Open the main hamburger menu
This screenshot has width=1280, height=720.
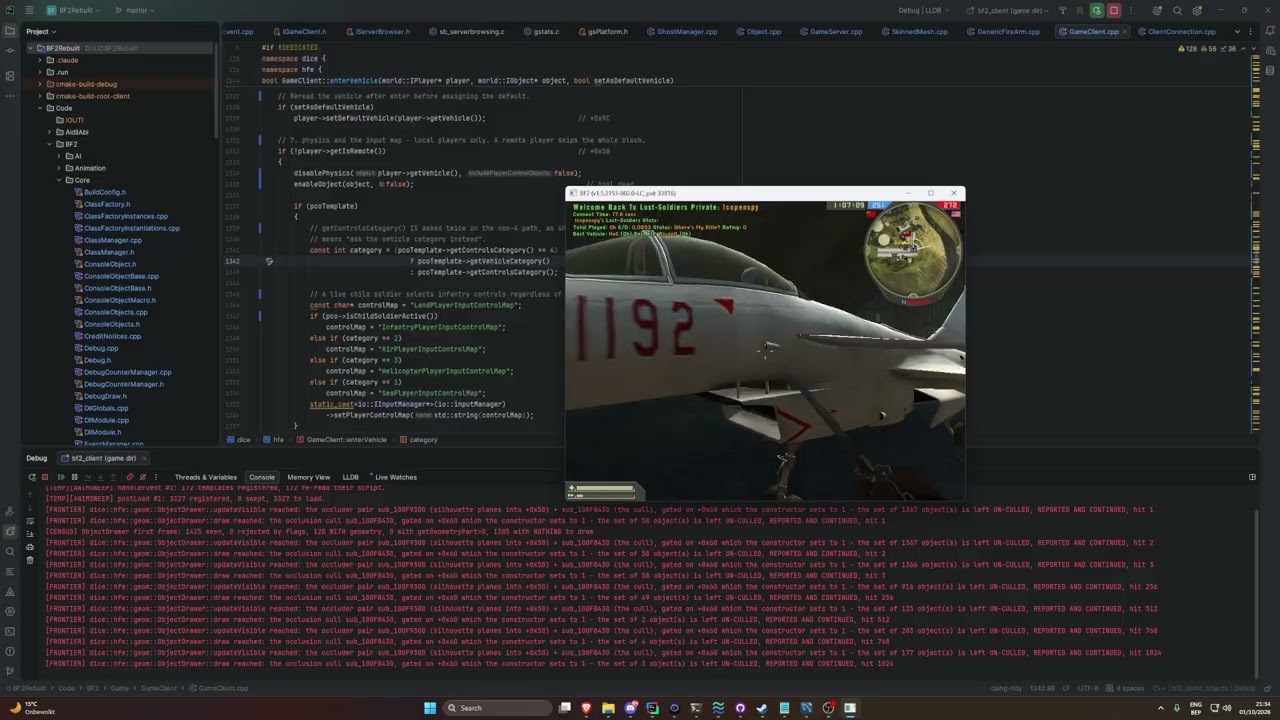point(28,10)
